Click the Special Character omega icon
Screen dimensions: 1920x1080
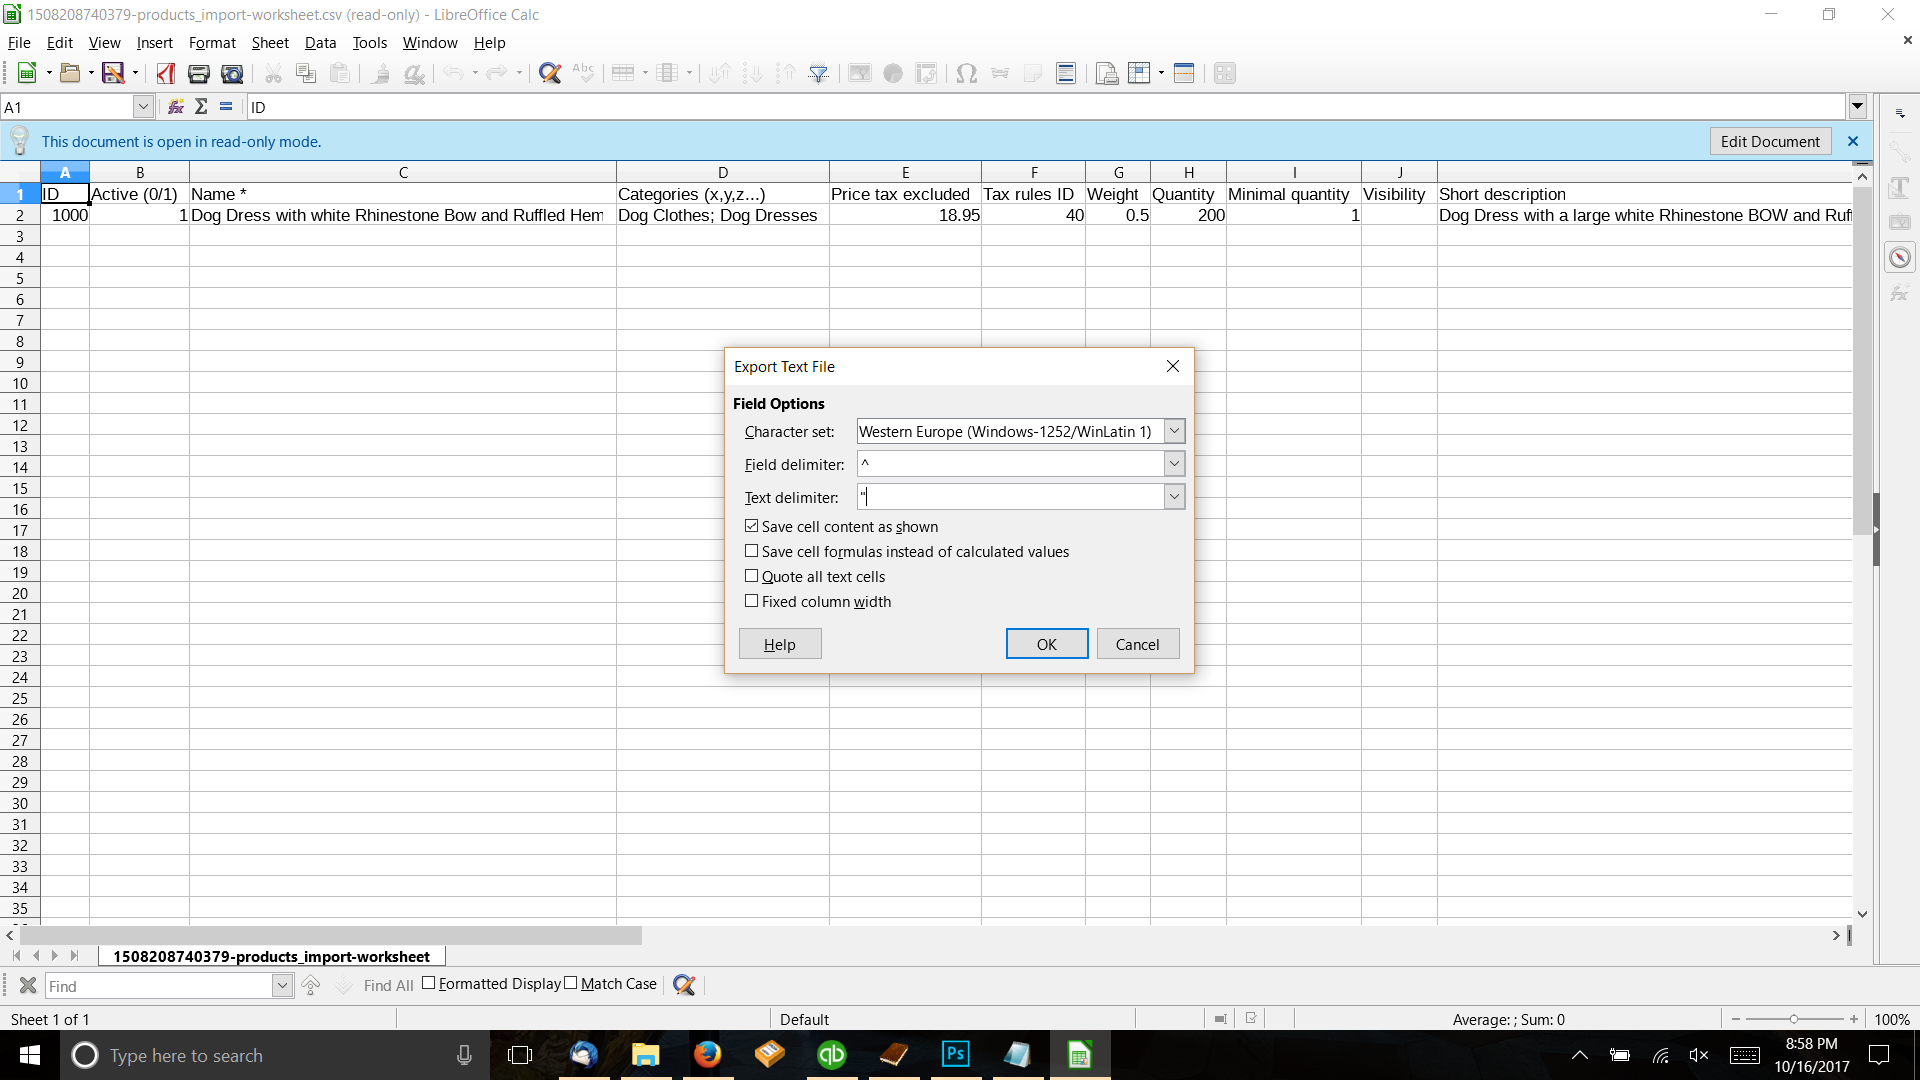pos(966,73)
